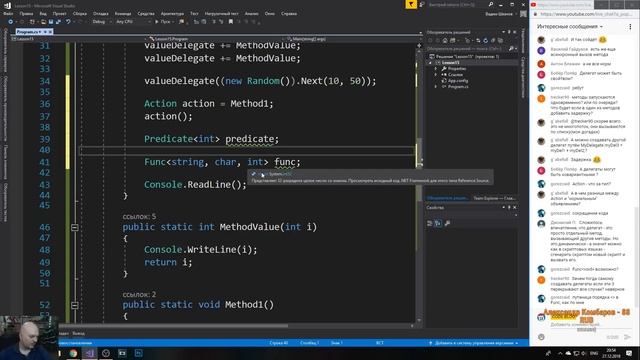Open the Команда menu
Screen dimensions: 640x360
(122, 13)
